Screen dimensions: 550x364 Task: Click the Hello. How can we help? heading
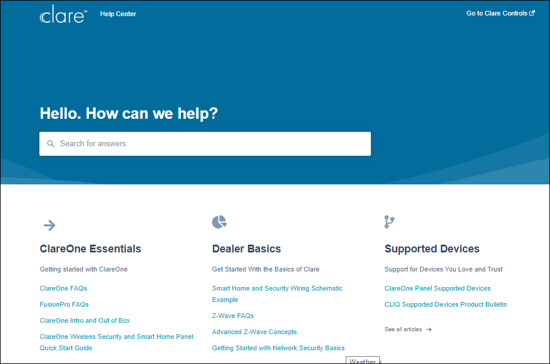[x=129, y=114]
